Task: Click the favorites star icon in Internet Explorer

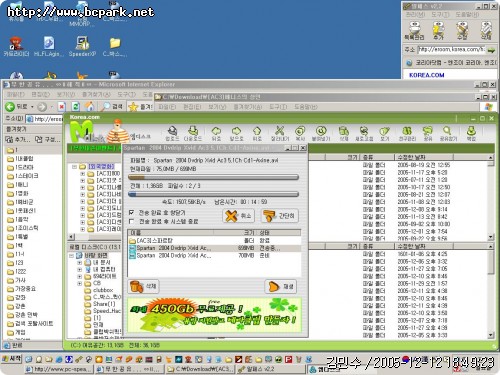Action: coord(133,107)
